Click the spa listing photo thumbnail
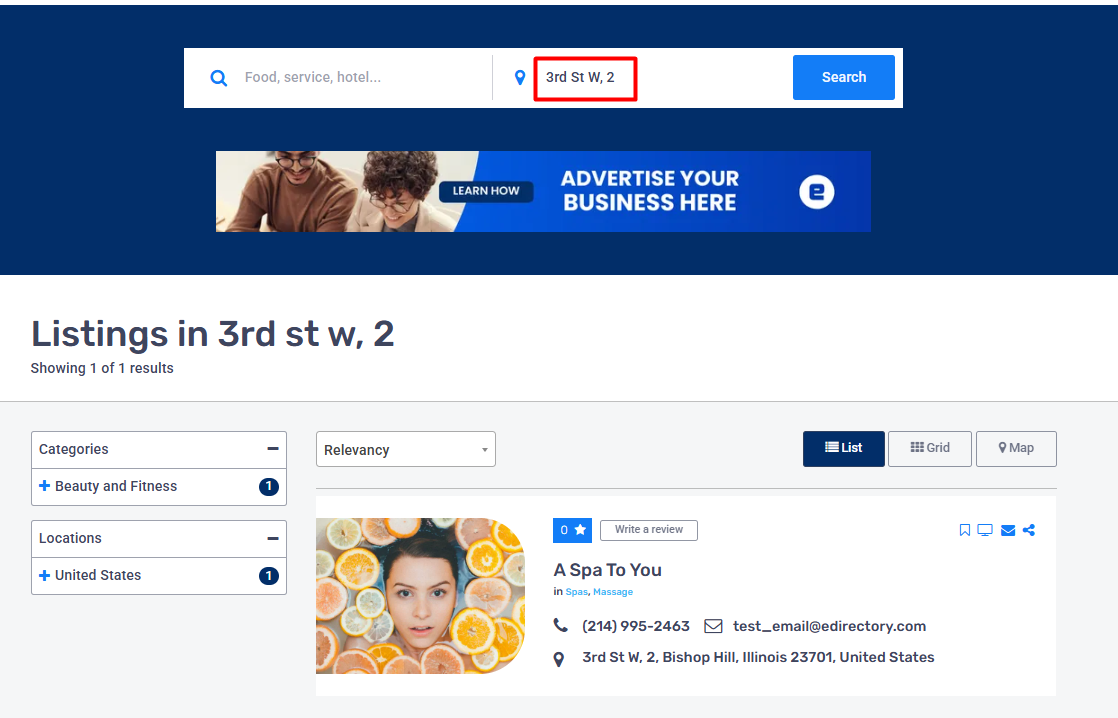This screenshot has width=1118, height=718. [x=421, y=596]
